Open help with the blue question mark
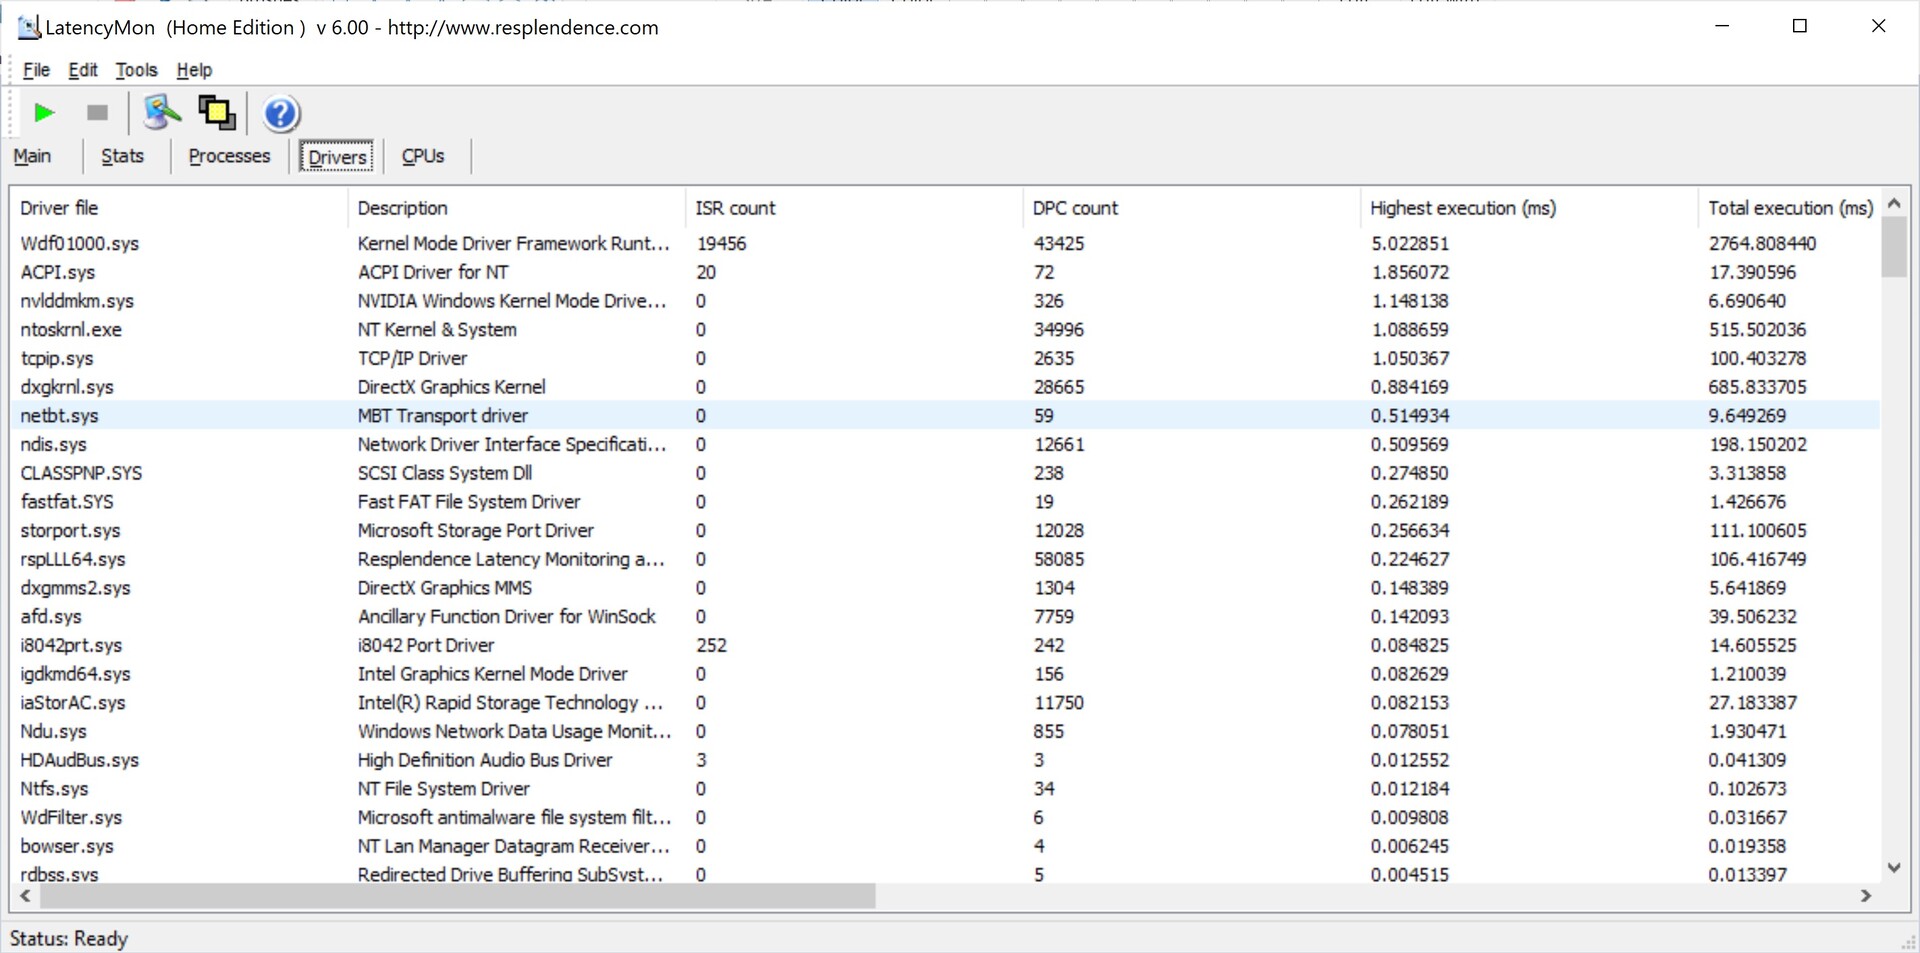This screenshot has height=953, width=1920. point(281,114)
